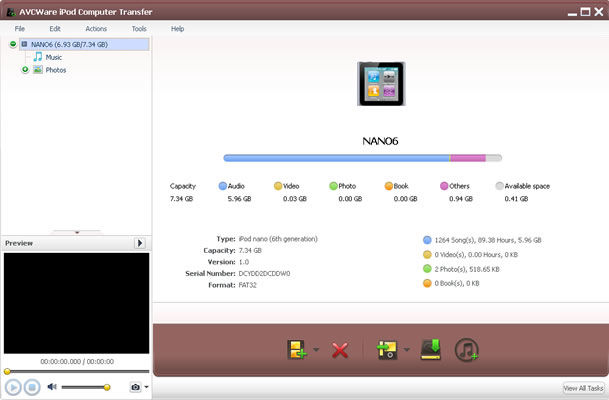Click the FAT32 format value
This screenshot has width=609, height=400.
tap(247, 285)
